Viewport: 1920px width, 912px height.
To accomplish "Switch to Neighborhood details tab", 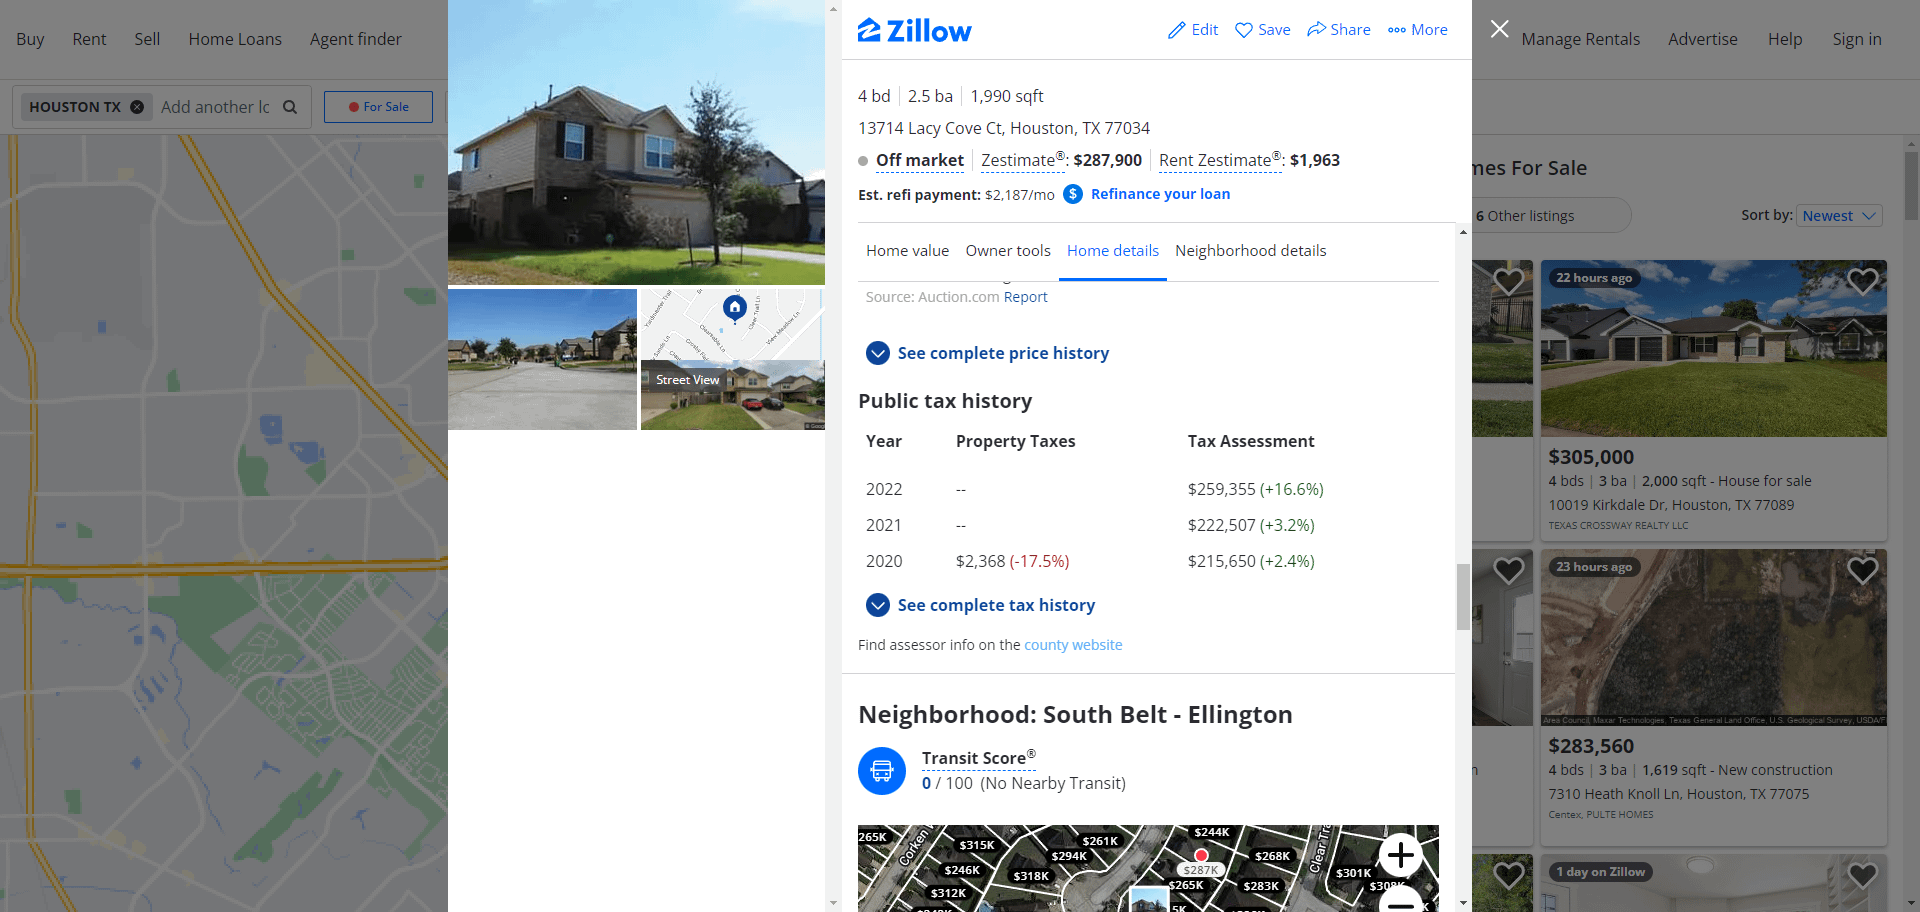I will pyautogui.click(x=1251, y=251).
